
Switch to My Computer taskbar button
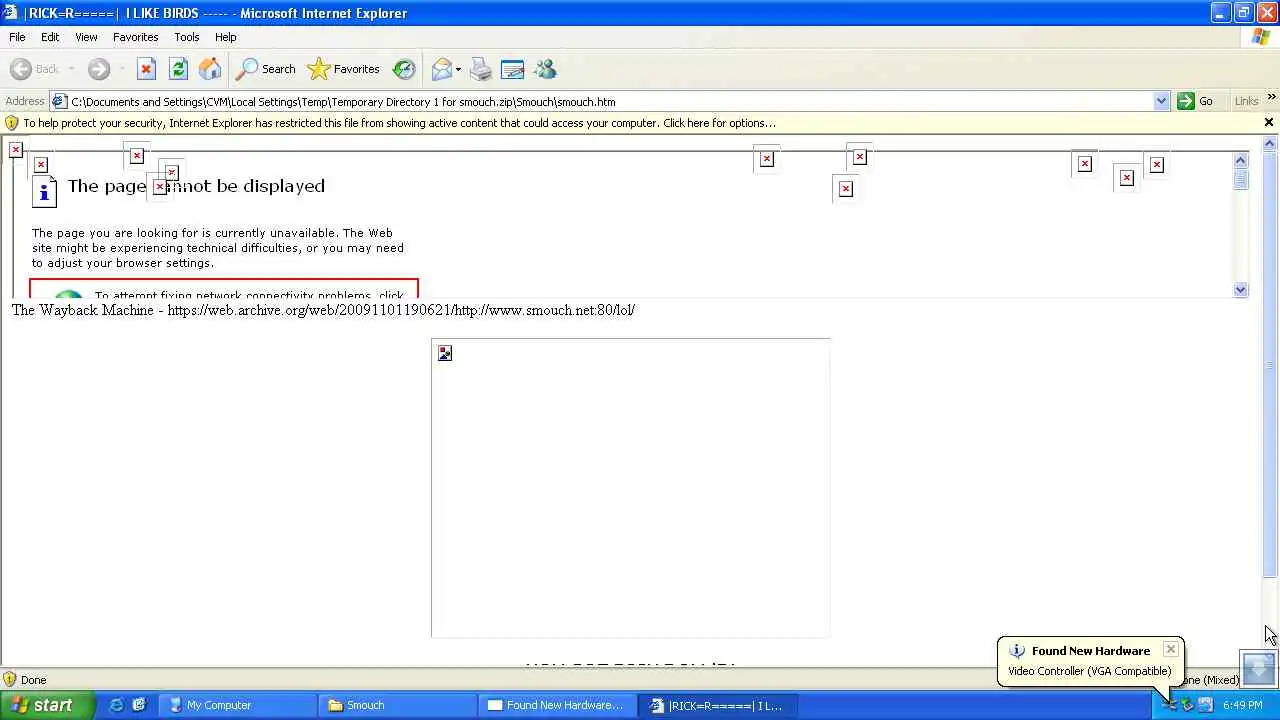(239, 705)
